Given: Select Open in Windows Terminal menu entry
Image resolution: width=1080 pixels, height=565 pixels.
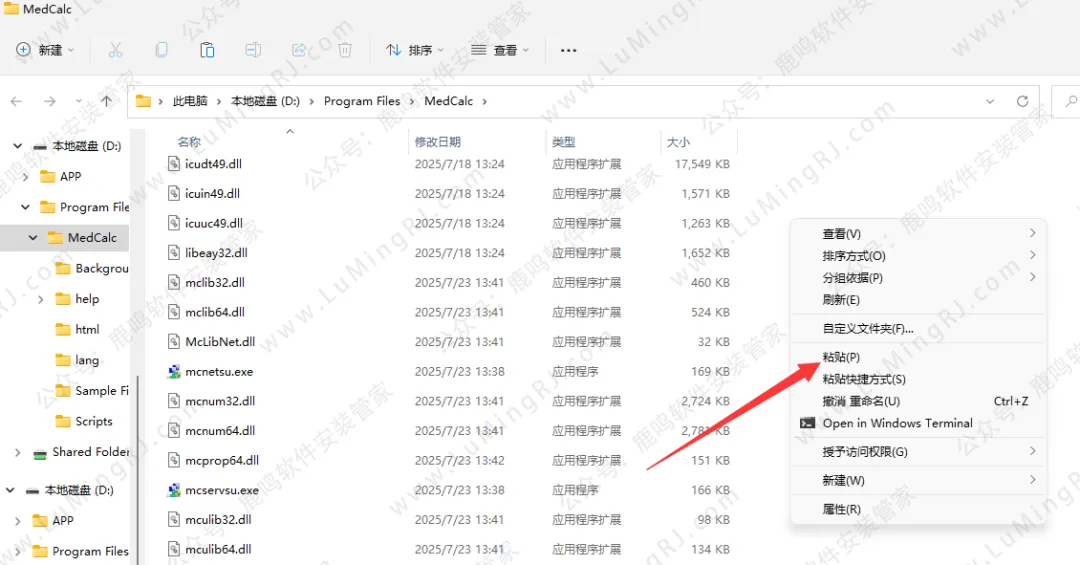Looking at the screenshot, I should pos(896,423).
